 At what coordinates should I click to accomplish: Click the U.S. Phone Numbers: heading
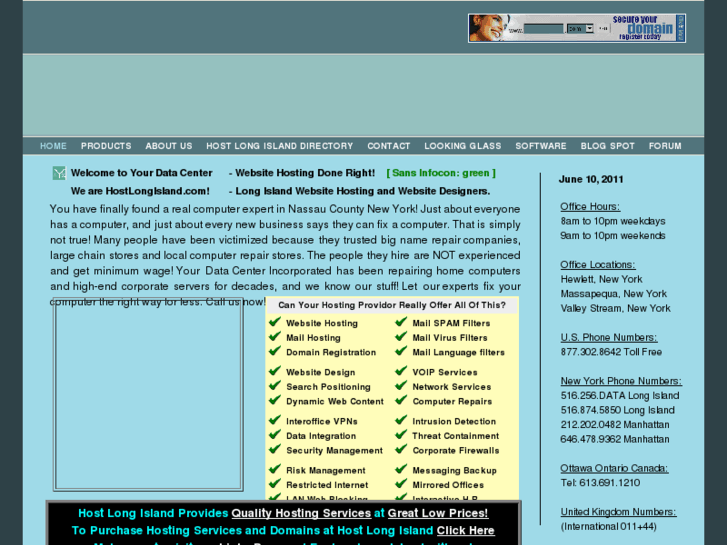609,338
